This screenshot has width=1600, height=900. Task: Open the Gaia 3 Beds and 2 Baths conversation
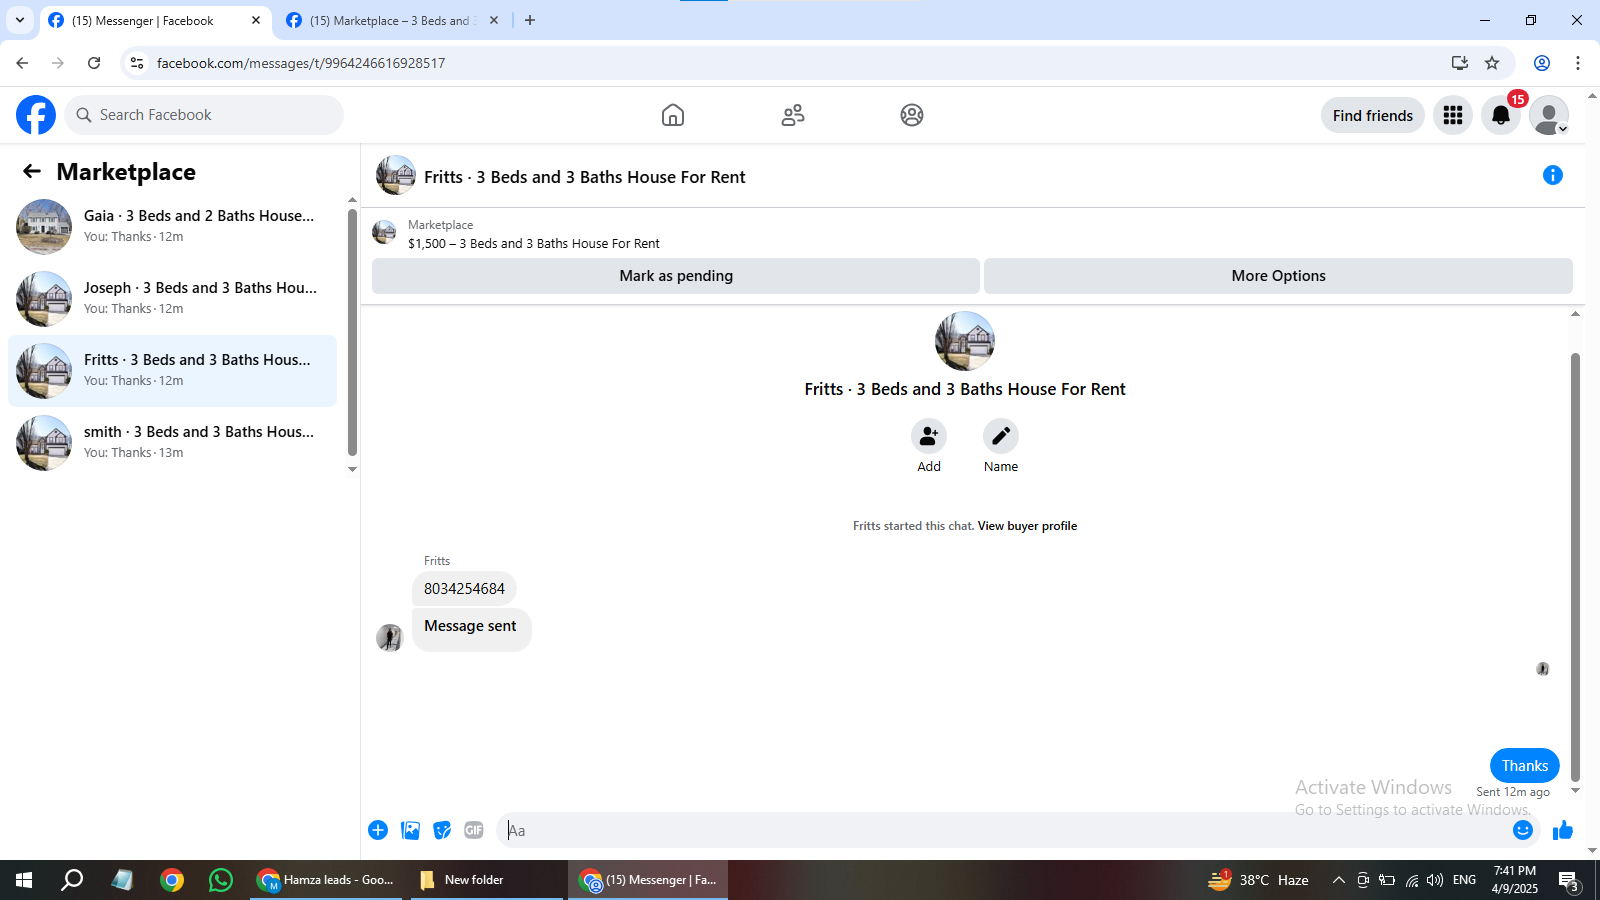click(172, 227)
